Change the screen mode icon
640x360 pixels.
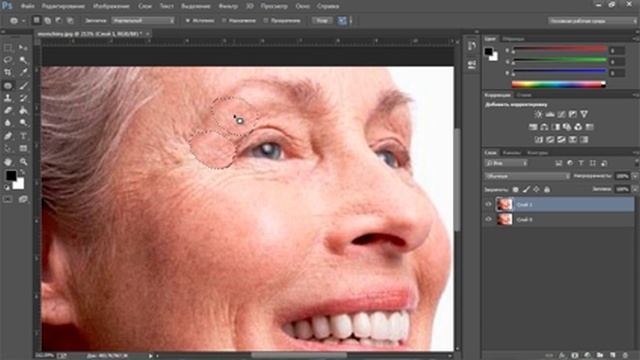[23, 199]
